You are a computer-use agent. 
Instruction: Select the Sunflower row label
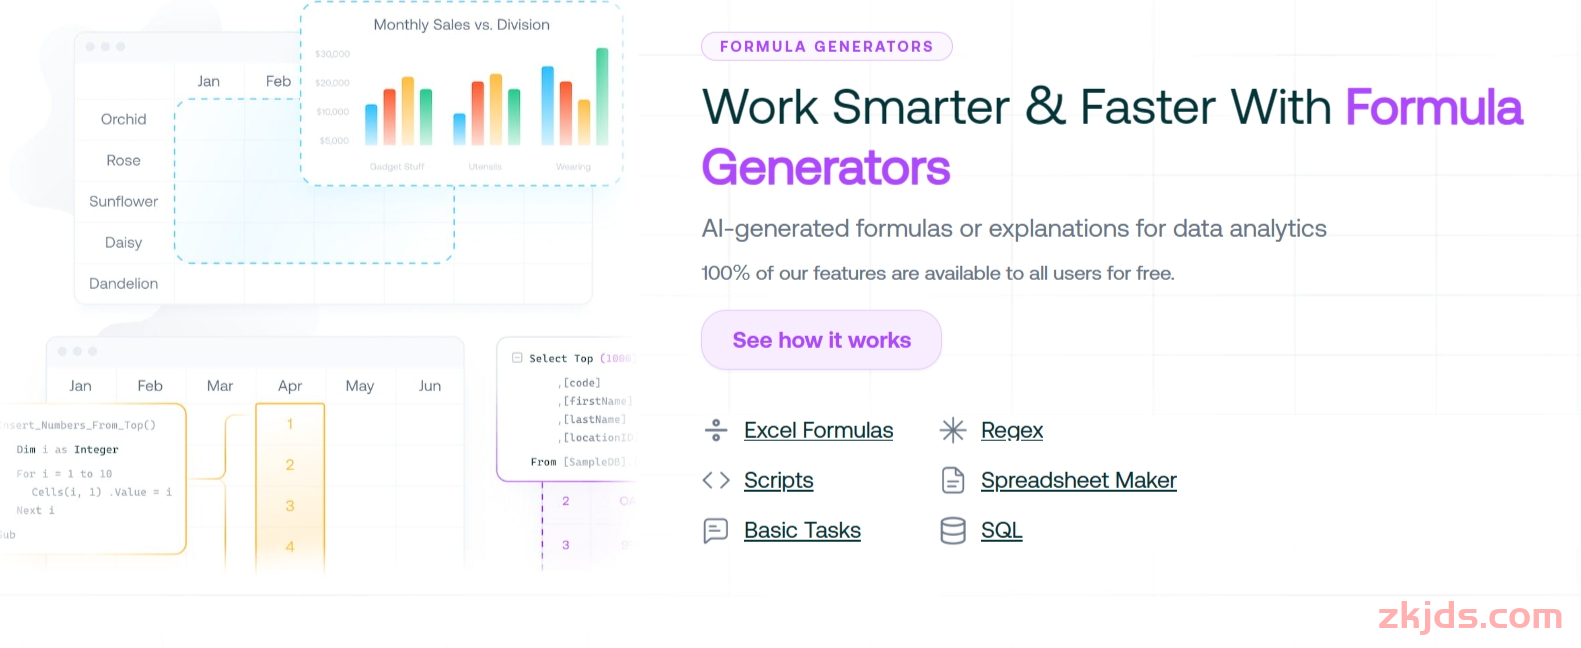point(123,201)
